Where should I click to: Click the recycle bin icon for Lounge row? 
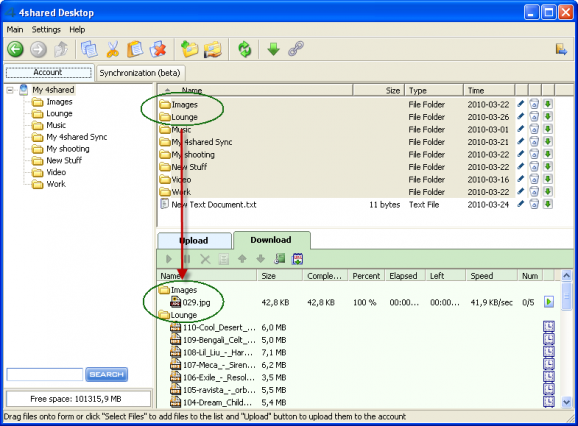coord(534,117)
